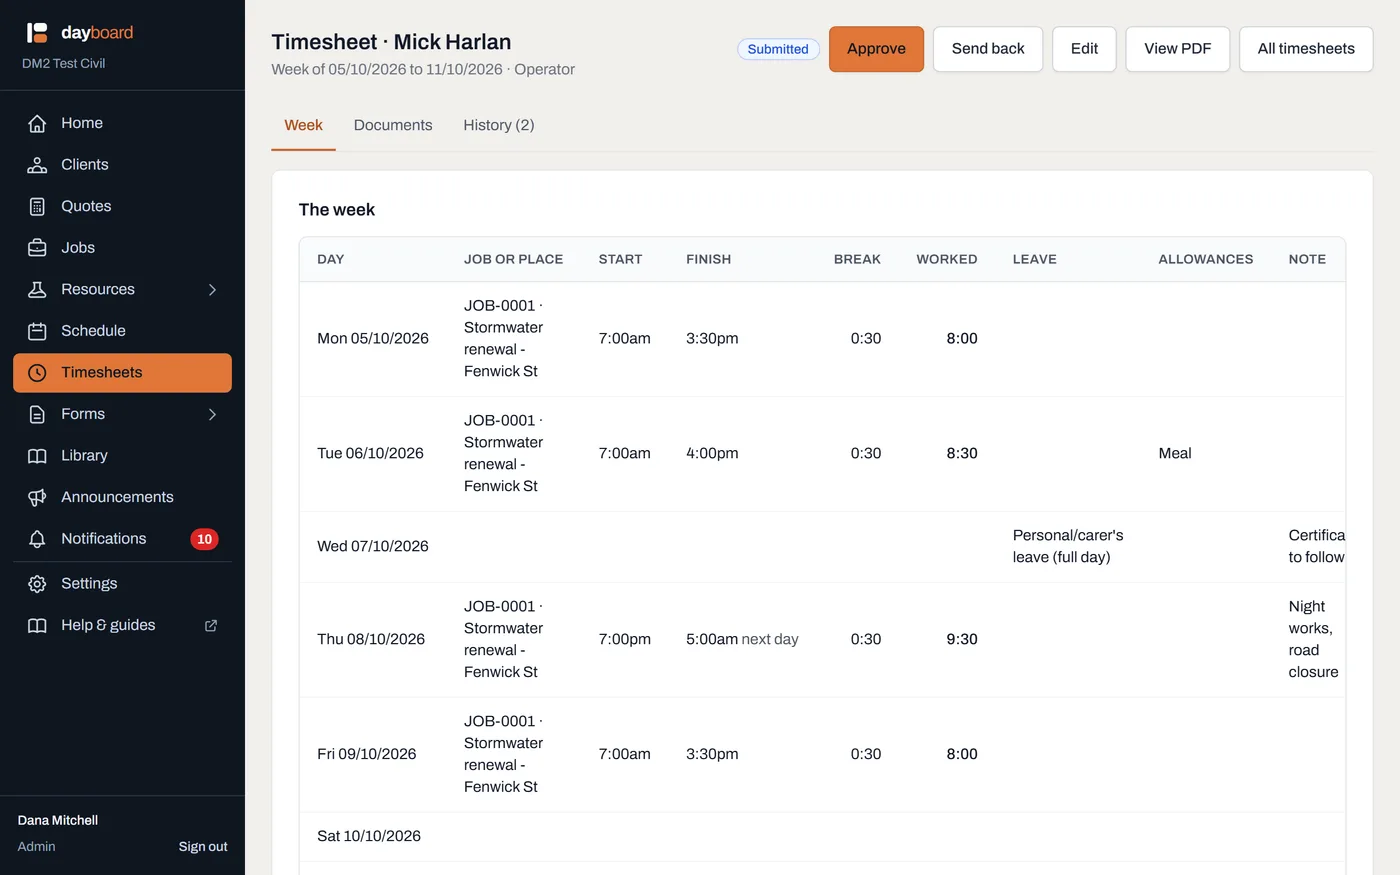Click the dayboard logo icon

[x=37, y=33]
